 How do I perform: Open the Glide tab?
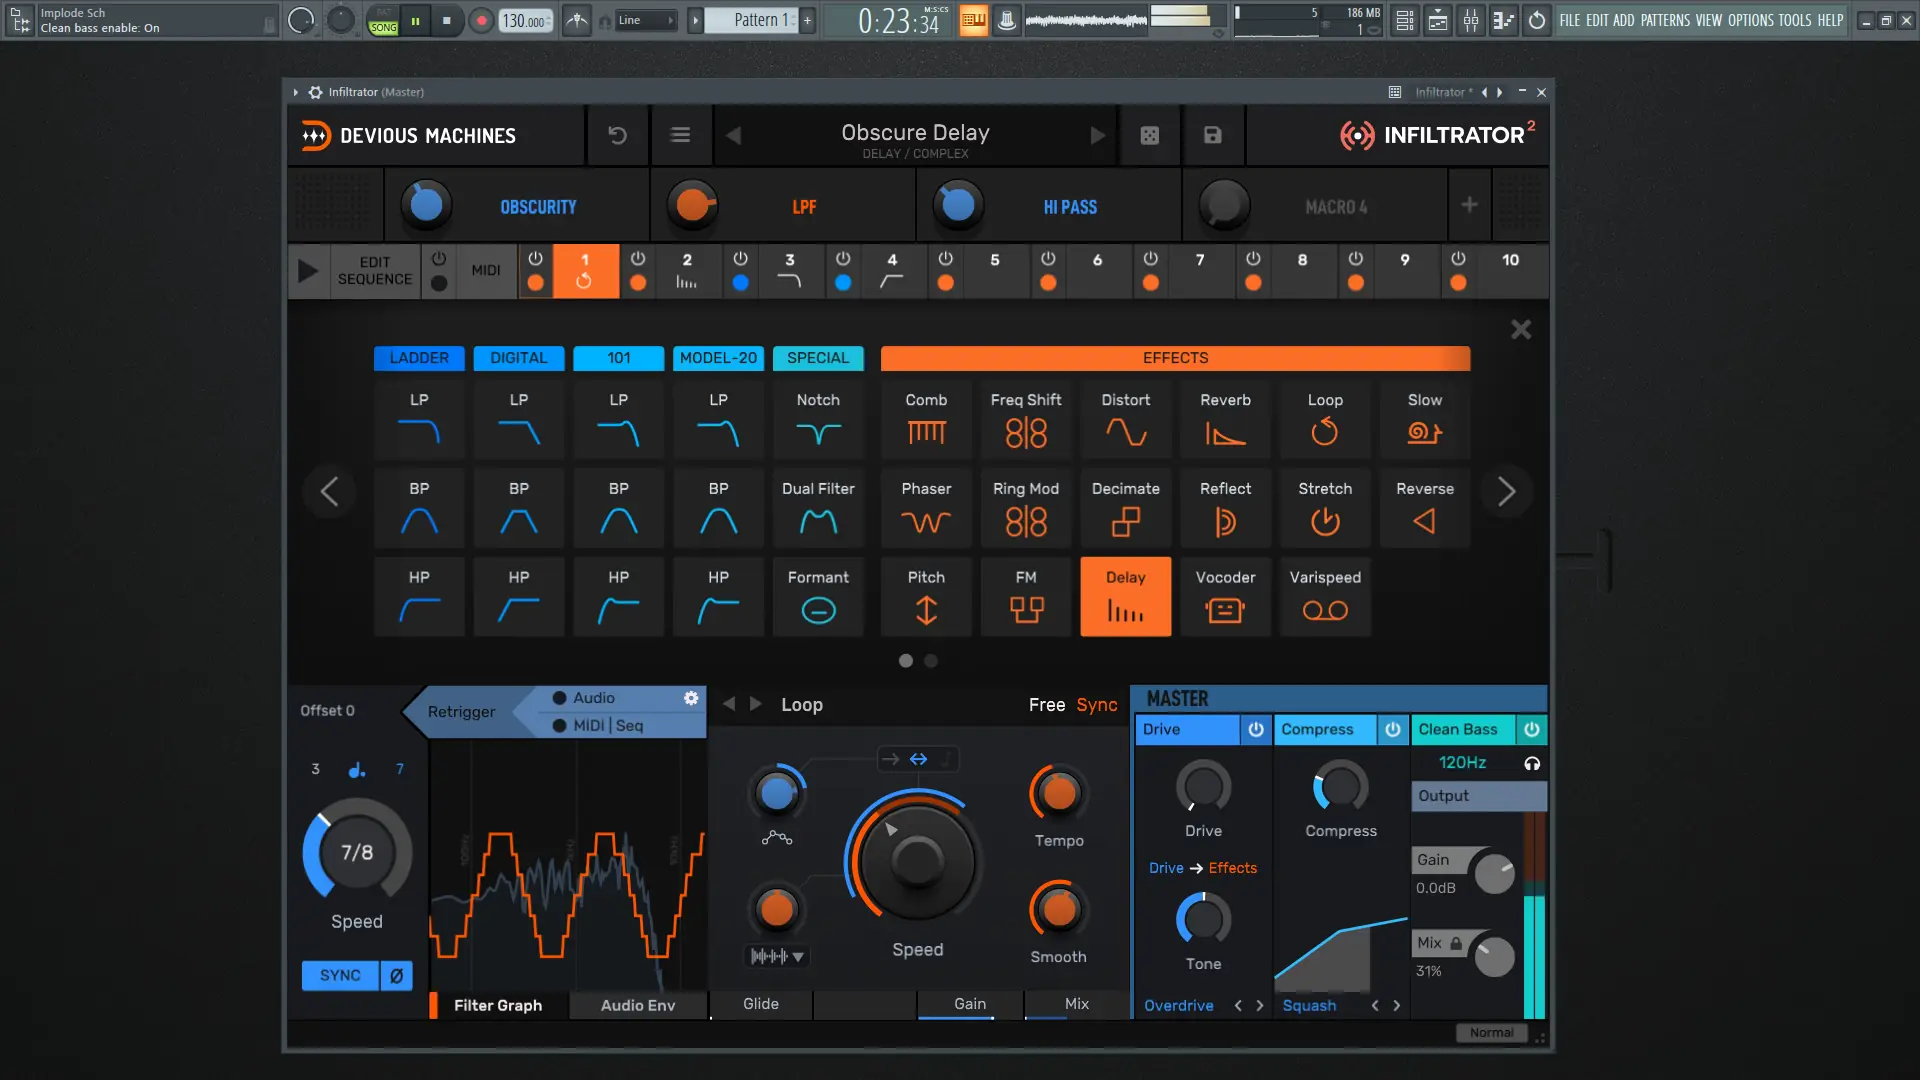click(760, 1004)
